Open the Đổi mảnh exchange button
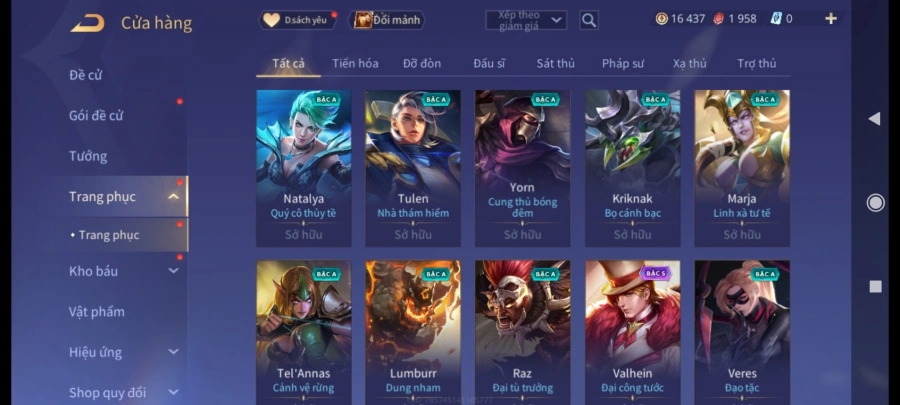Screen dimensions: 900x405 (387, 20)
